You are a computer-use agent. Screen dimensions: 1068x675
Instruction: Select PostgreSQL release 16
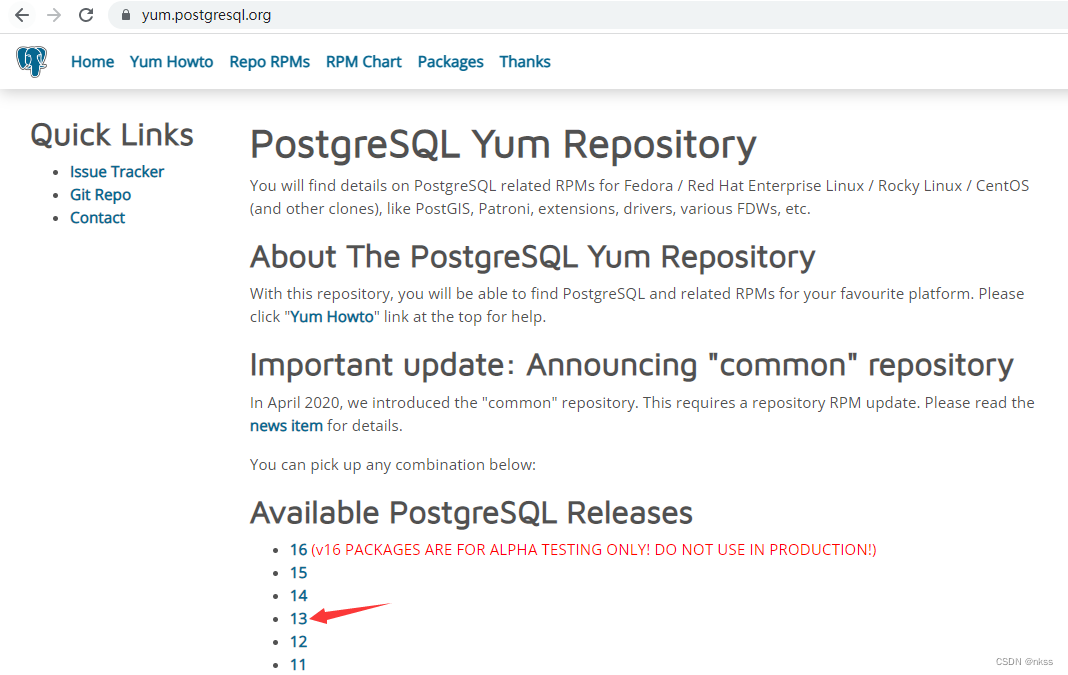(298, 550)
